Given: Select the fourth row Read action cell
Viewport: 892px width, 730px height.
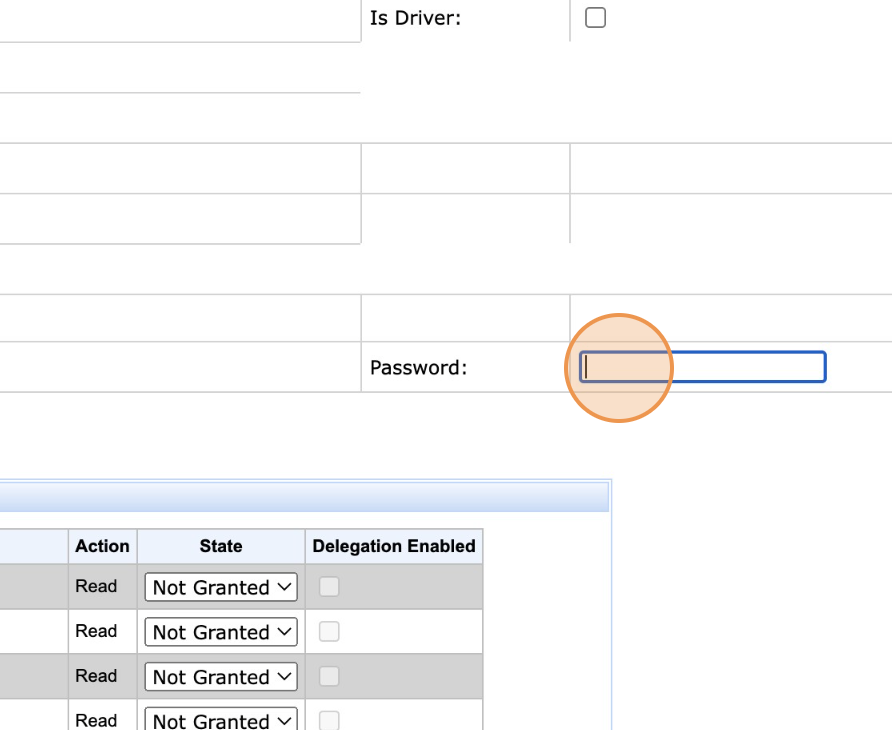Looking at the screenshot, I should (x=96, y=720).
